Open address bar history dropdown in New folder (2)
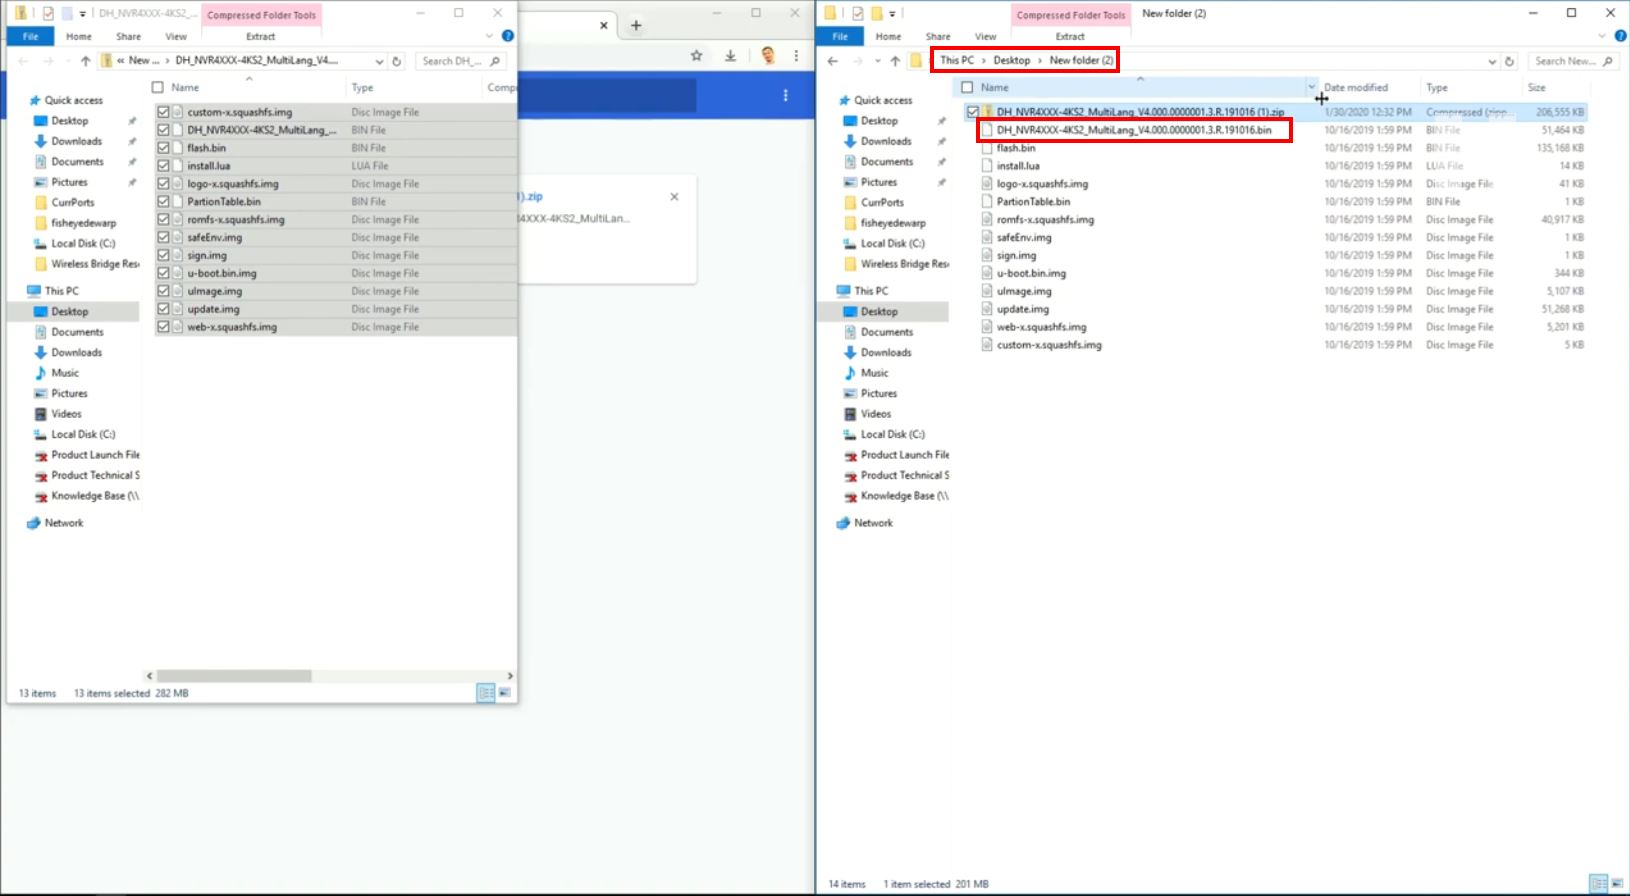The image size is (1630, 896). [1492, 61]
